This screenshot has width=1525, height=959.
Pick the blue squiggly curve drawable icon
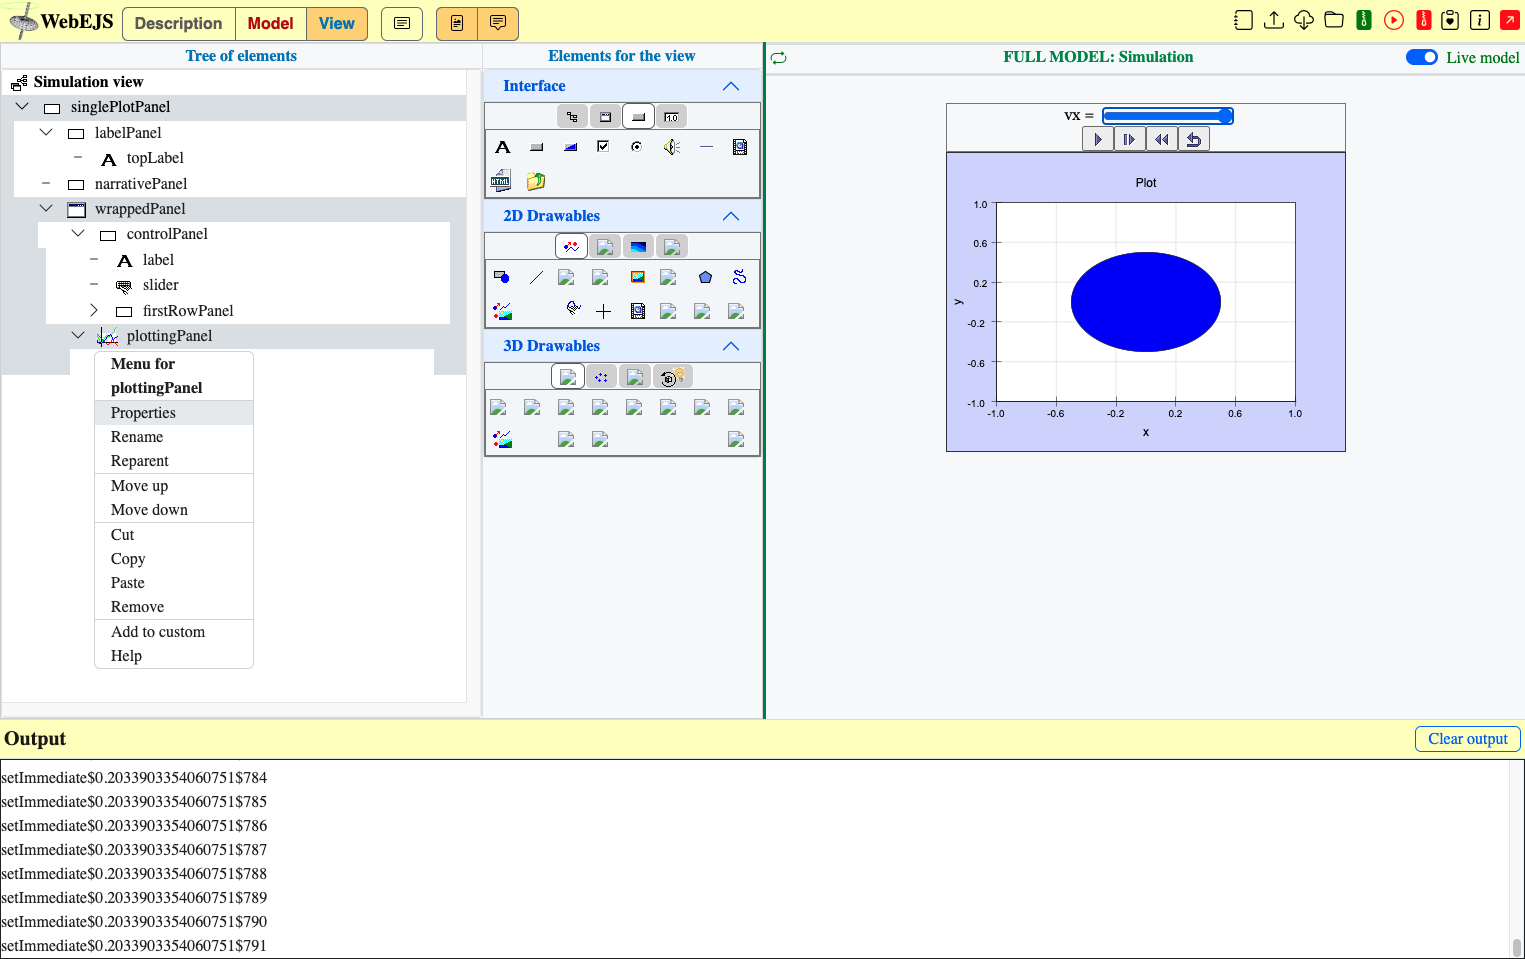tap(739, 277)
